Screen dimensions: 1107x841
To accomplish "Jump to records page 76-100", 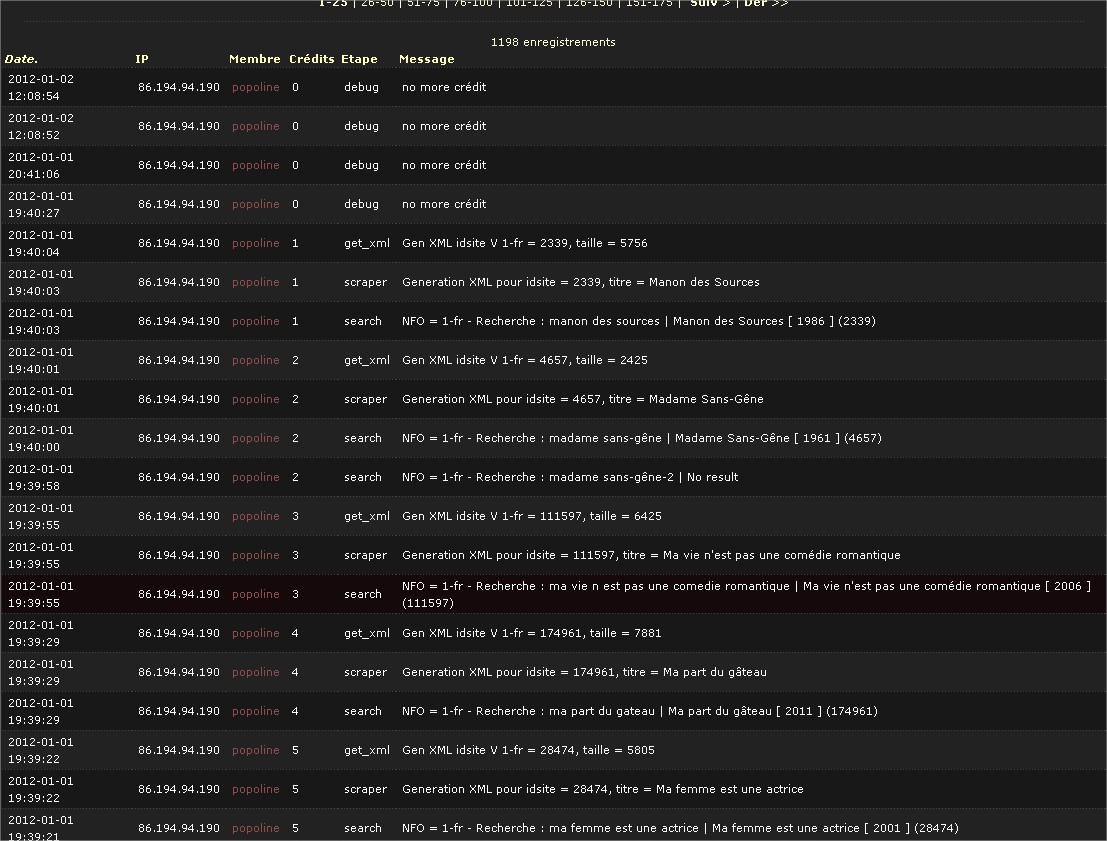I will (x=472, y=4).
